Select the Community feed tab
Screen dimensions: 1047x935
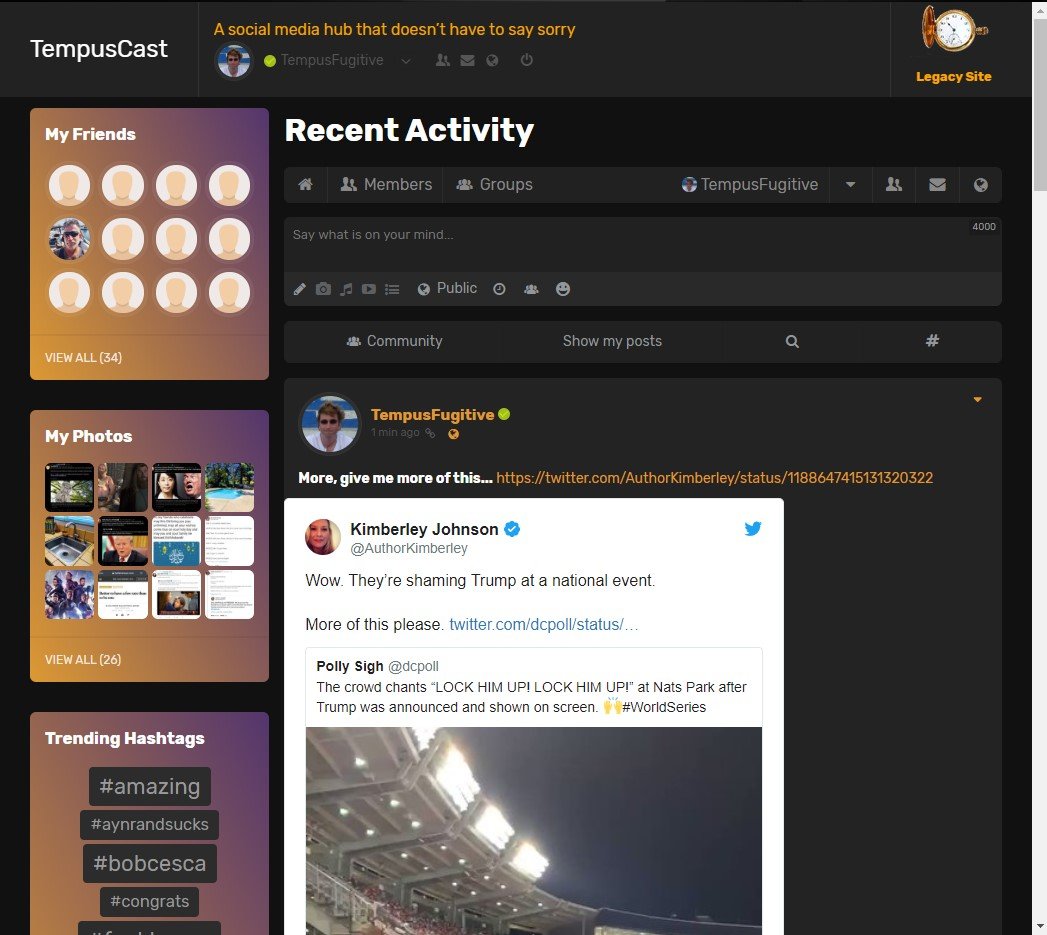(394, 341)
